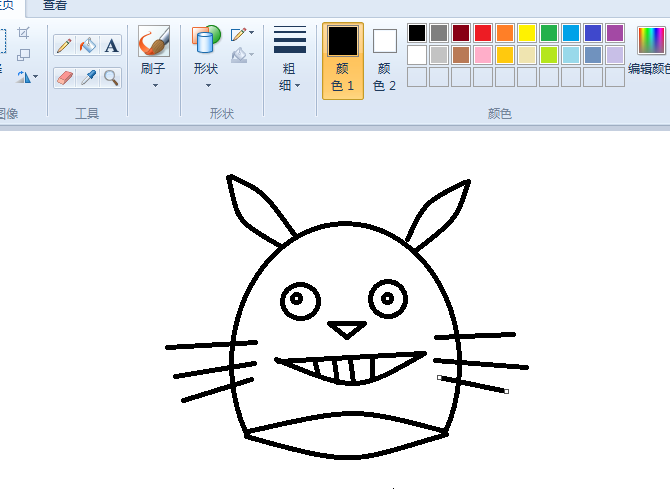Pick the light yellow (cream) swatch

pyautogui.click(x=527, y=55)
